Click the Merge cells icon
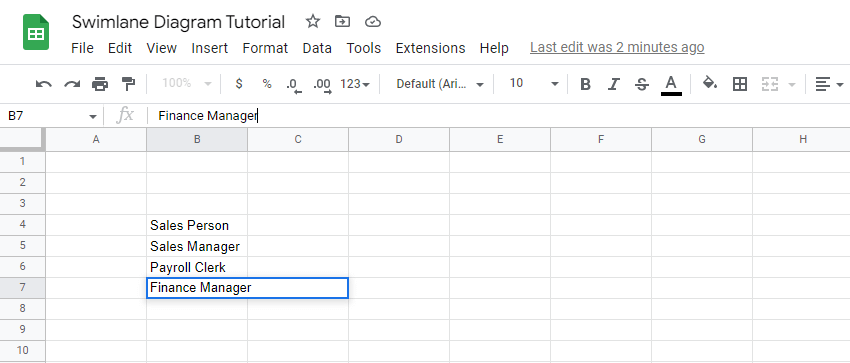Image resolution: width=850 pixels, height=363 pixels. 770,84
